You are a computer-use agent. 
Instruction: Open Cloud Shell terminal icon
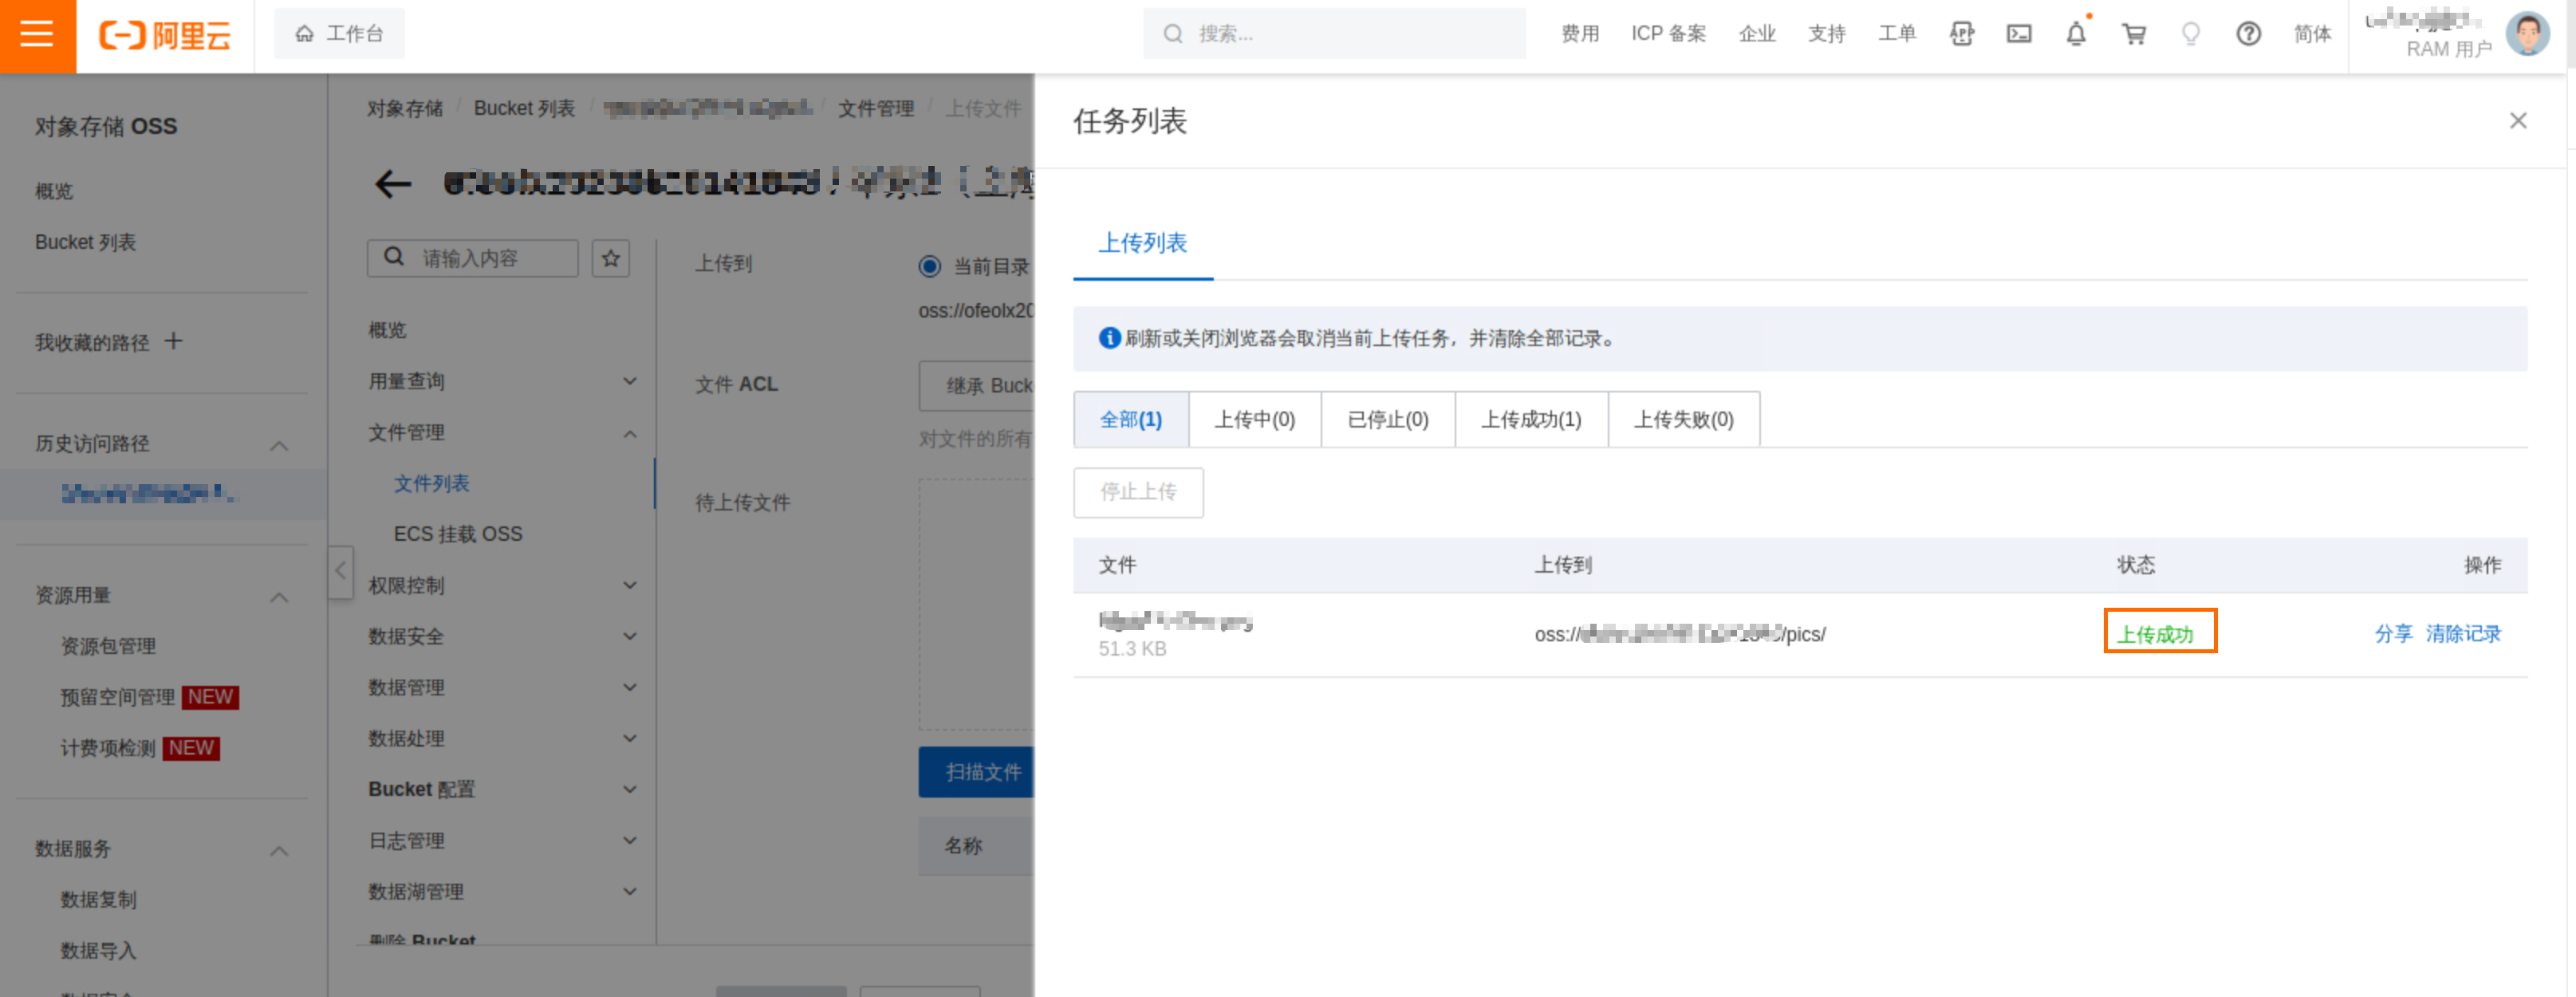(2018, 34)
